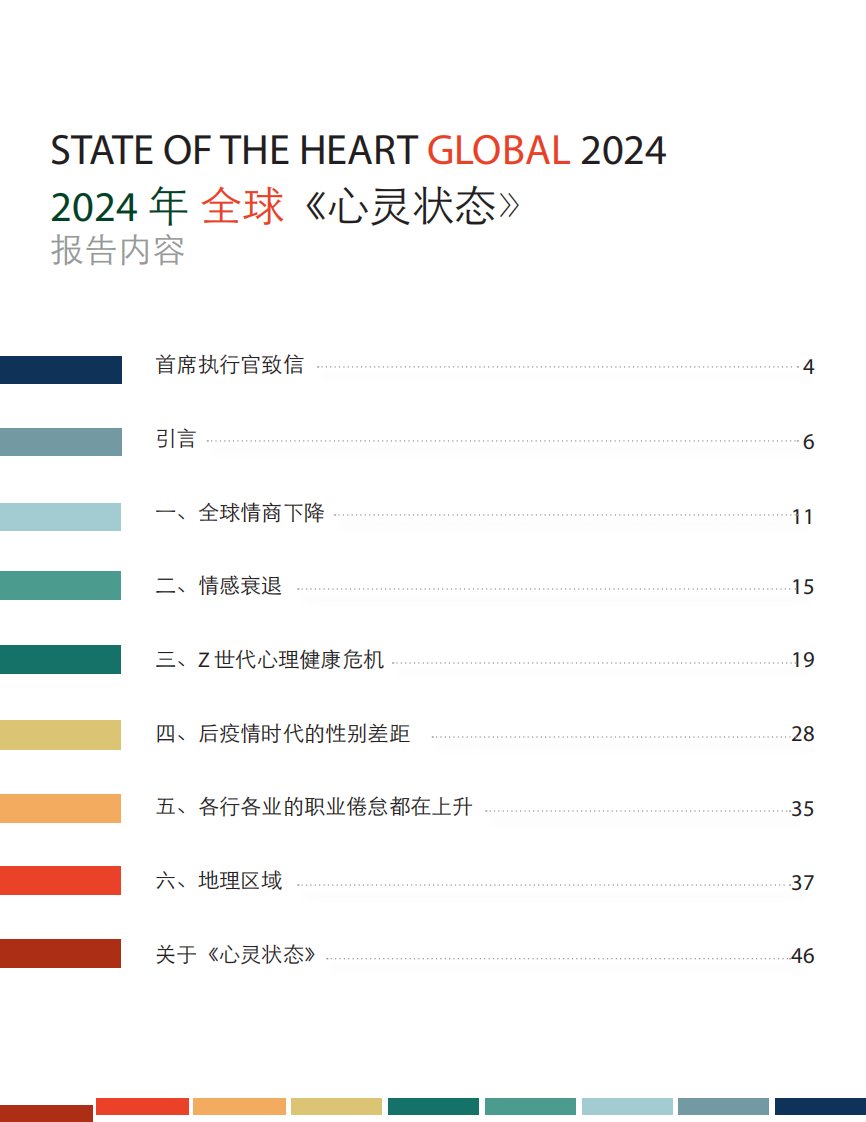Click the 报告内容 subtitle heading
Viewport: 866px width, 1122px height.
(118, 251)
